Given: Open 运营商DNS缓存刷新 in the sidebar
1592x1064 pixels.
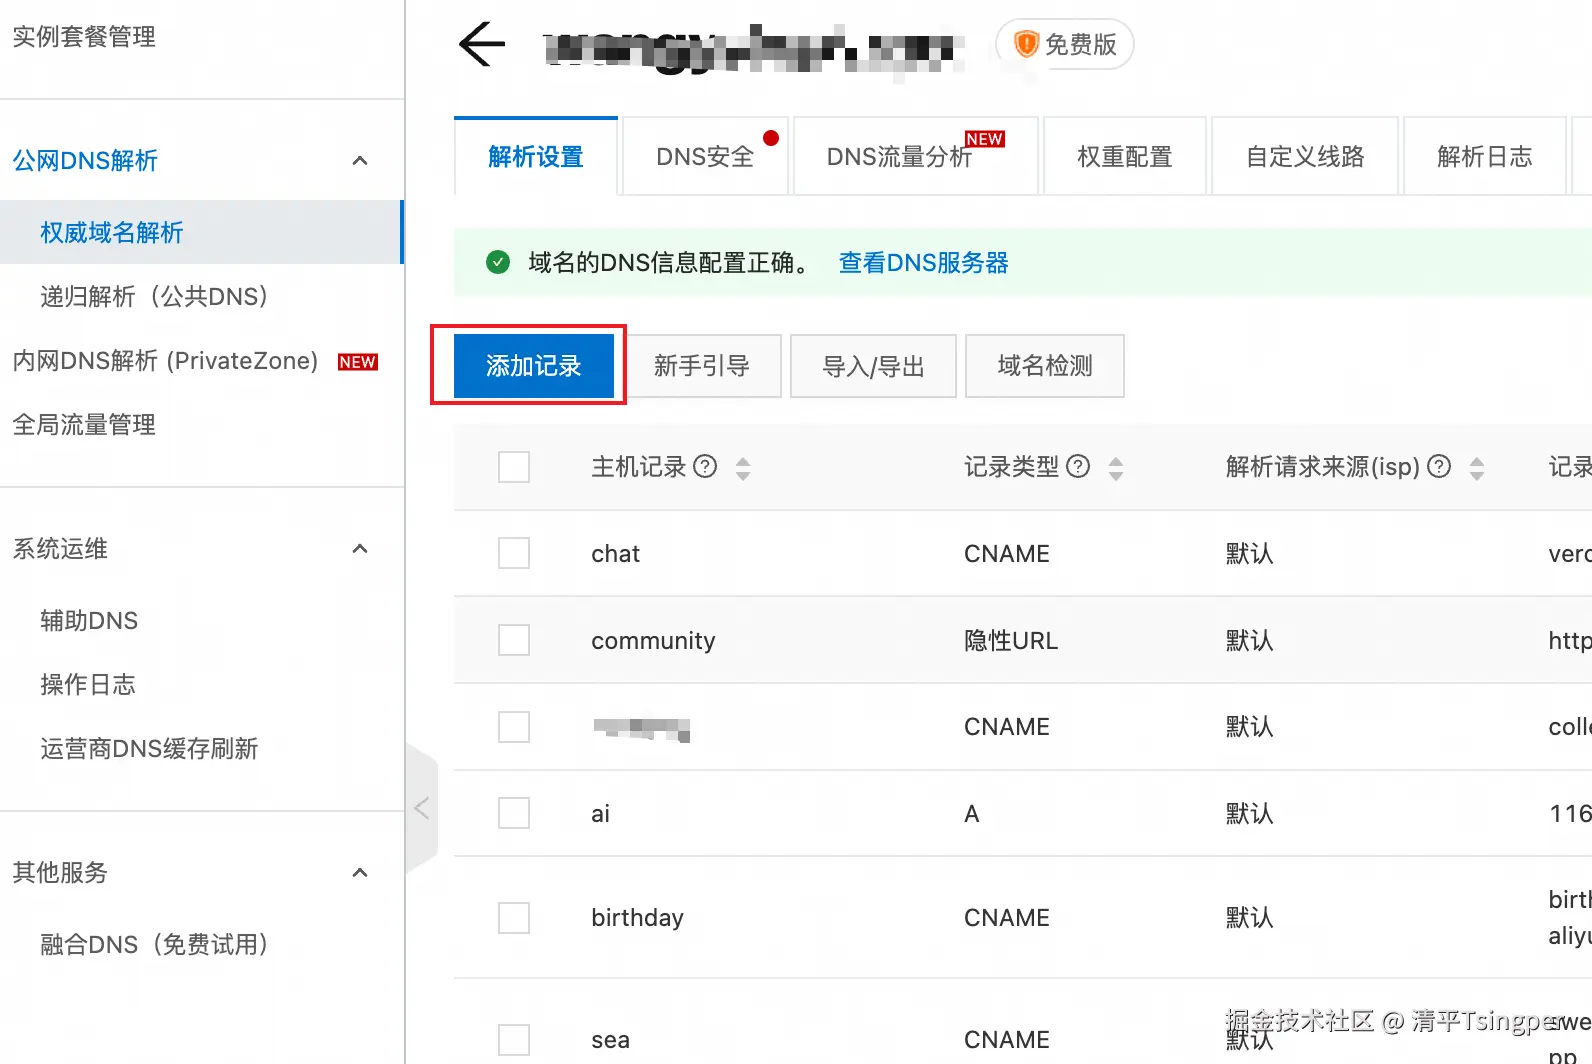Looking at the screenshot, I should click(149, 749).
